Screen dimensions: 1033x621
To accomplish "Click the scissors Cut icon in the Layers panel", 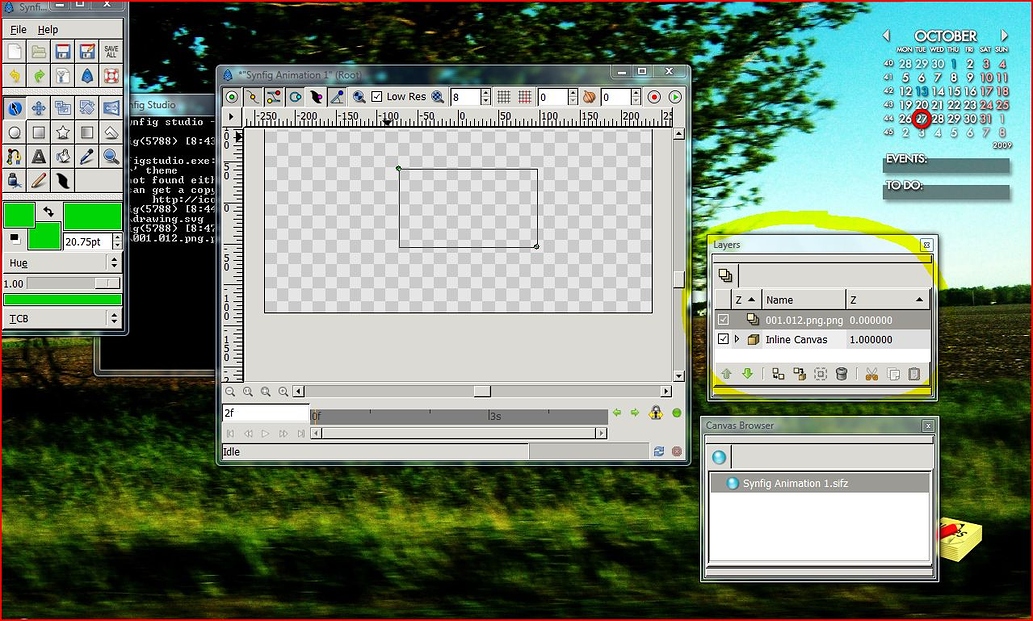I will click(871, 374).
